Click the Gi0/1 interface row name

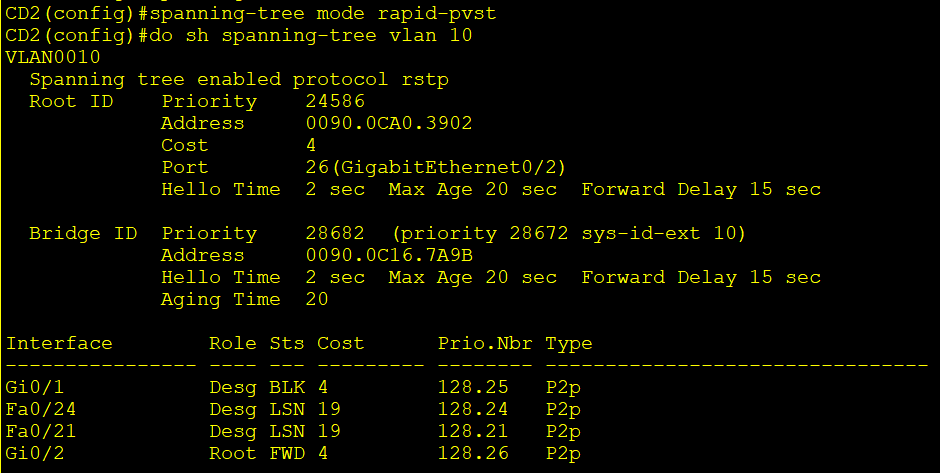[x=29, y=387]
